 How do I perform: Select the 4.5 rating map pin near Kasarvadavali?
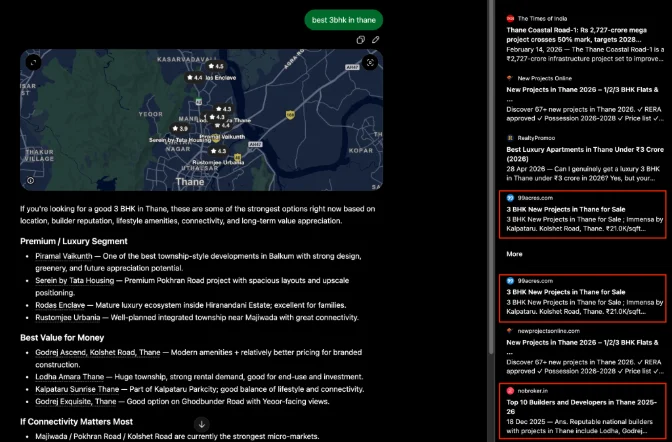(216, 66)
